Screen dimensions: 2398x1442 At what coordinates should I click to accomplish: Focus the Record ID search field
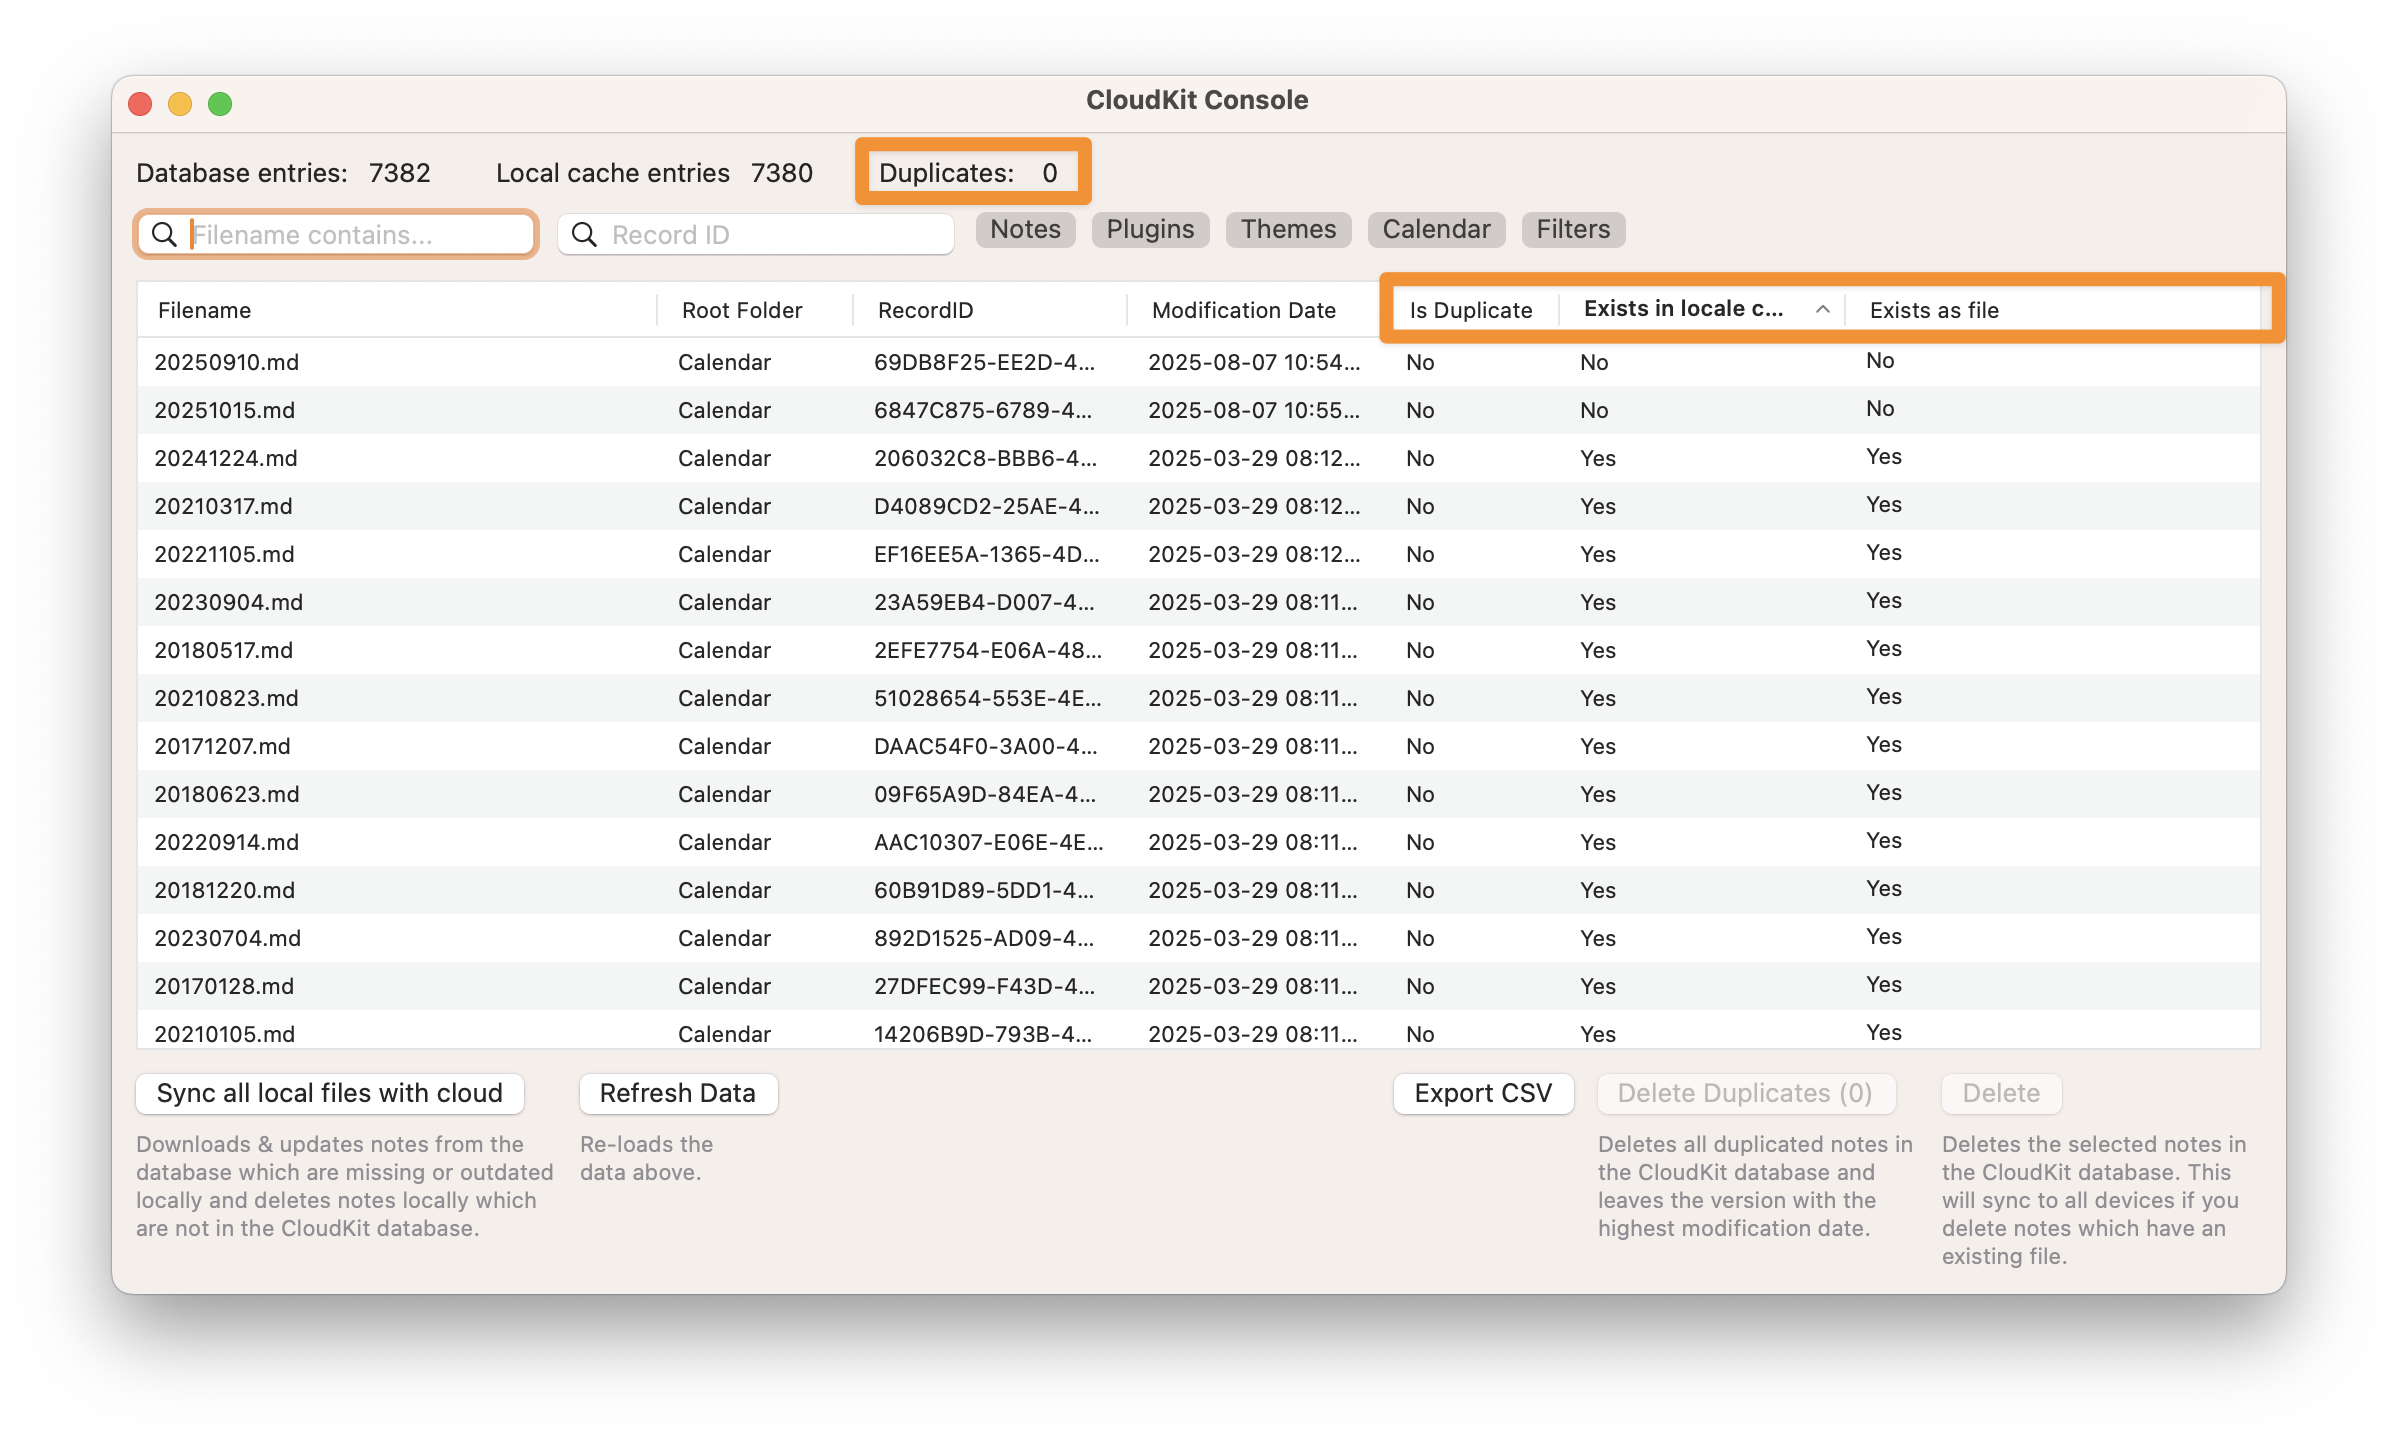click(x=756, y=235)
